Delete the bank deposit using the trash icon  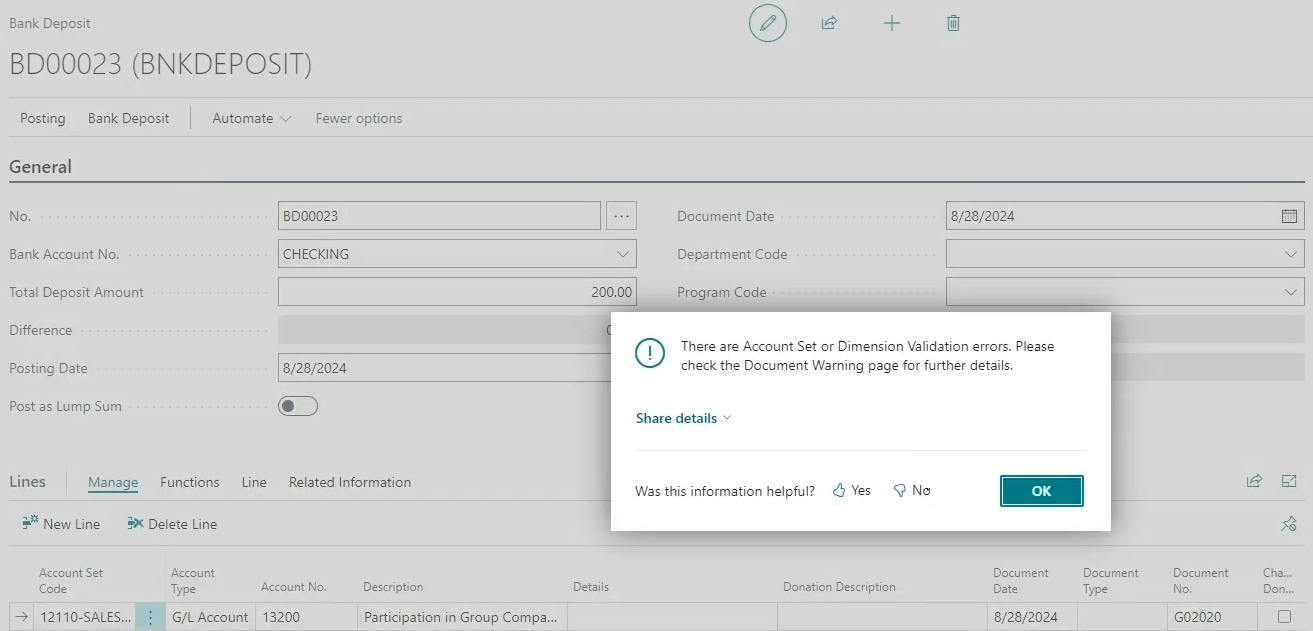tap(952, 22)
